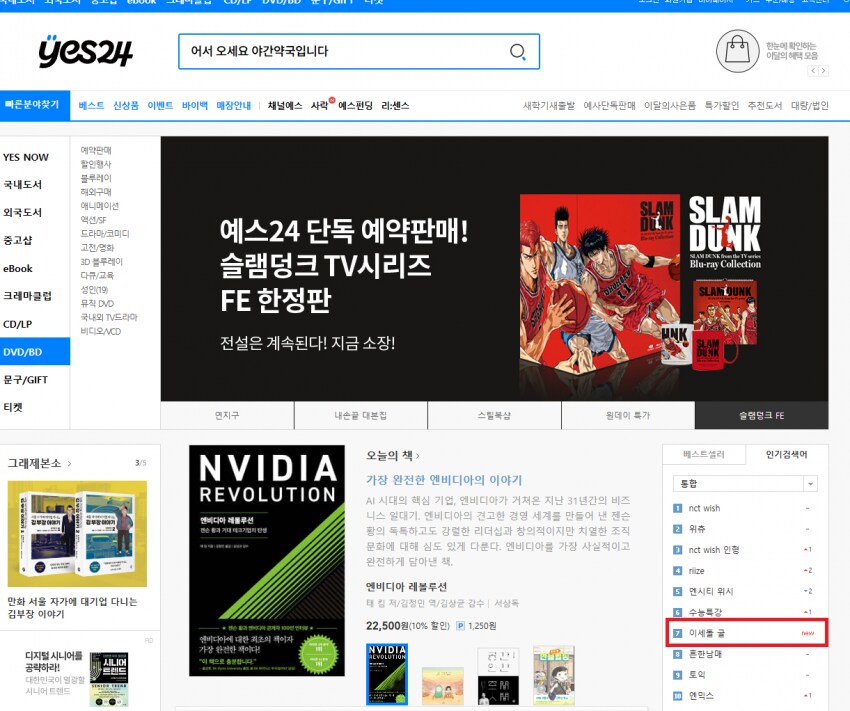Open 드라마/코미디 subcategory
Viewport: 850px width, 711px height.
(x=105, y=234)
